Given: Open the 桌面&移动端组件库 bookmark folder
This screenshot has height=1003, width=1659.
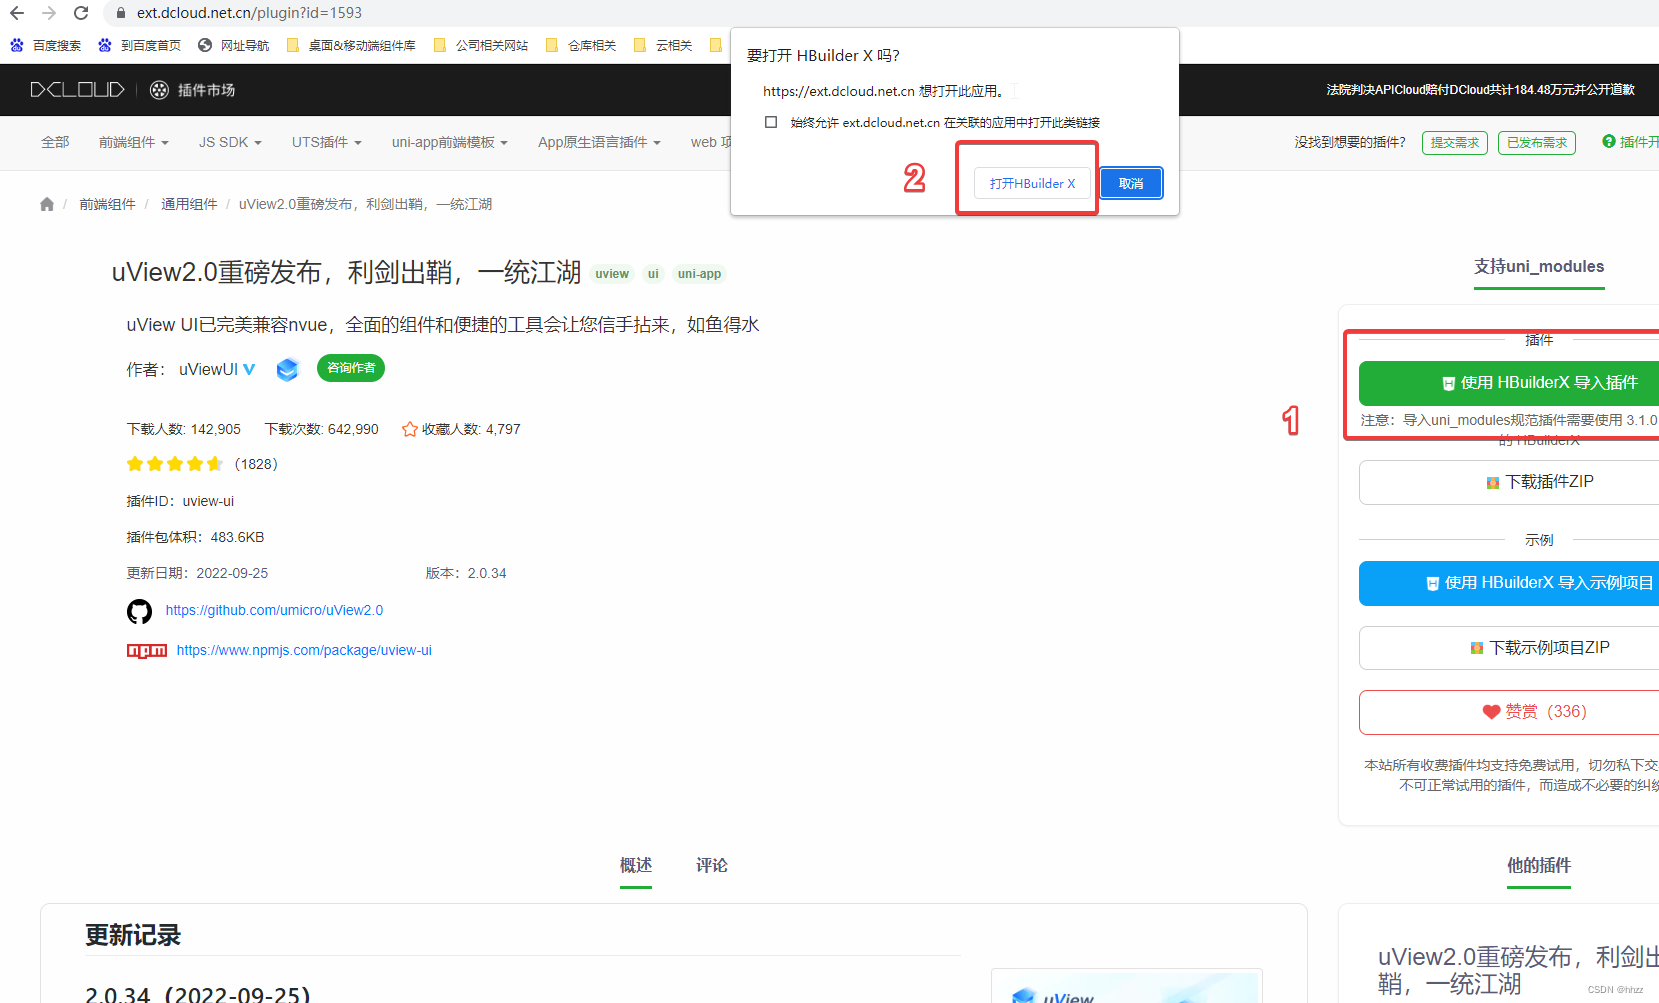Looking at the screenshot, I should tap(351, 45).
